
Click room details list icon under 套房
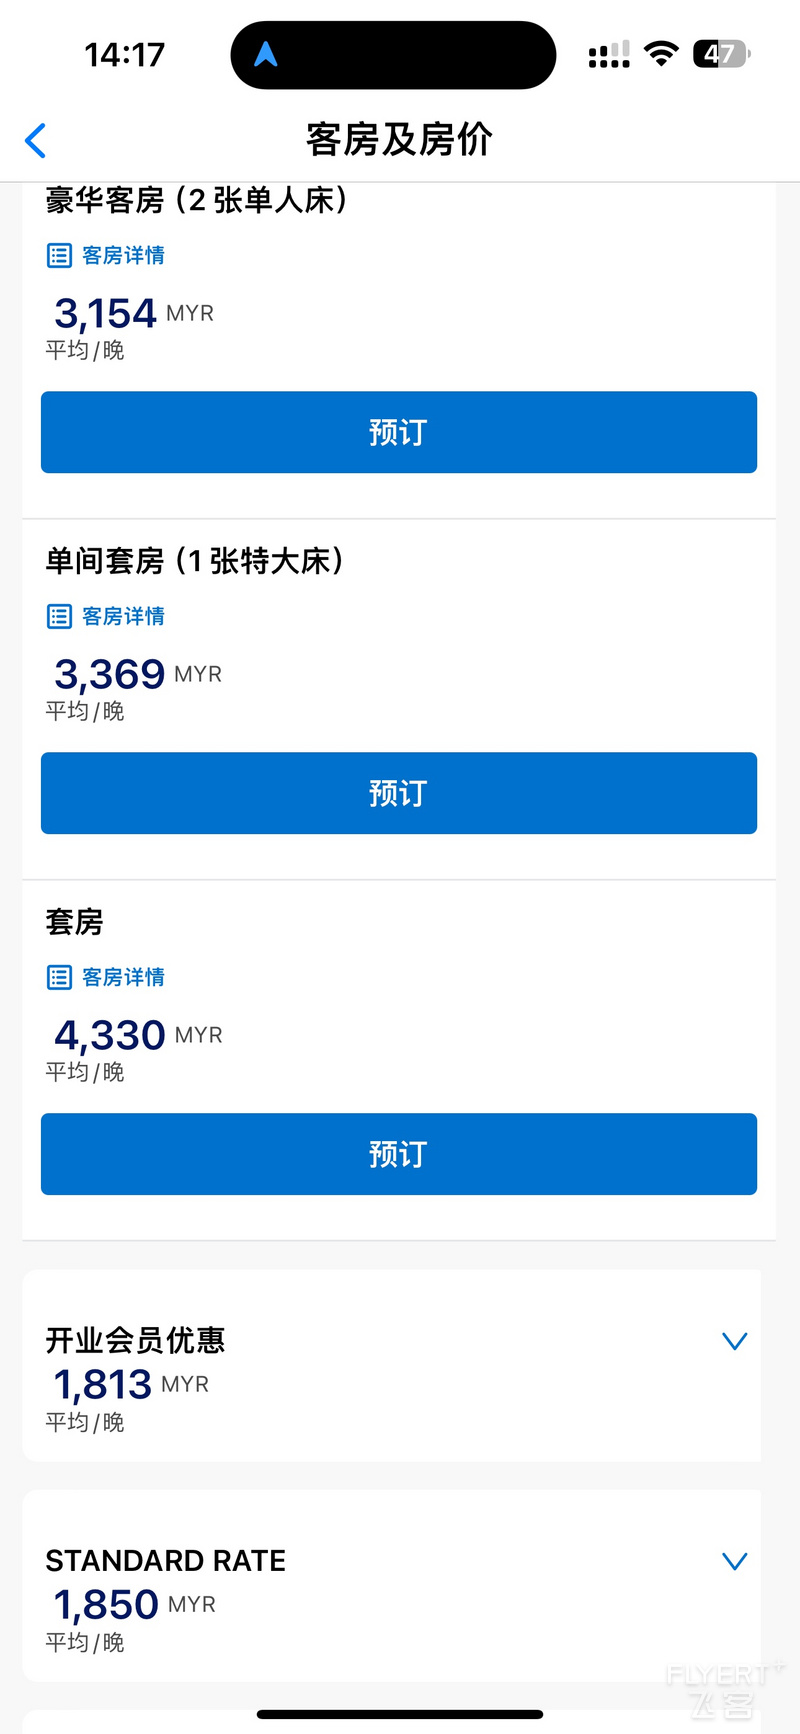(x=59, y=978)
